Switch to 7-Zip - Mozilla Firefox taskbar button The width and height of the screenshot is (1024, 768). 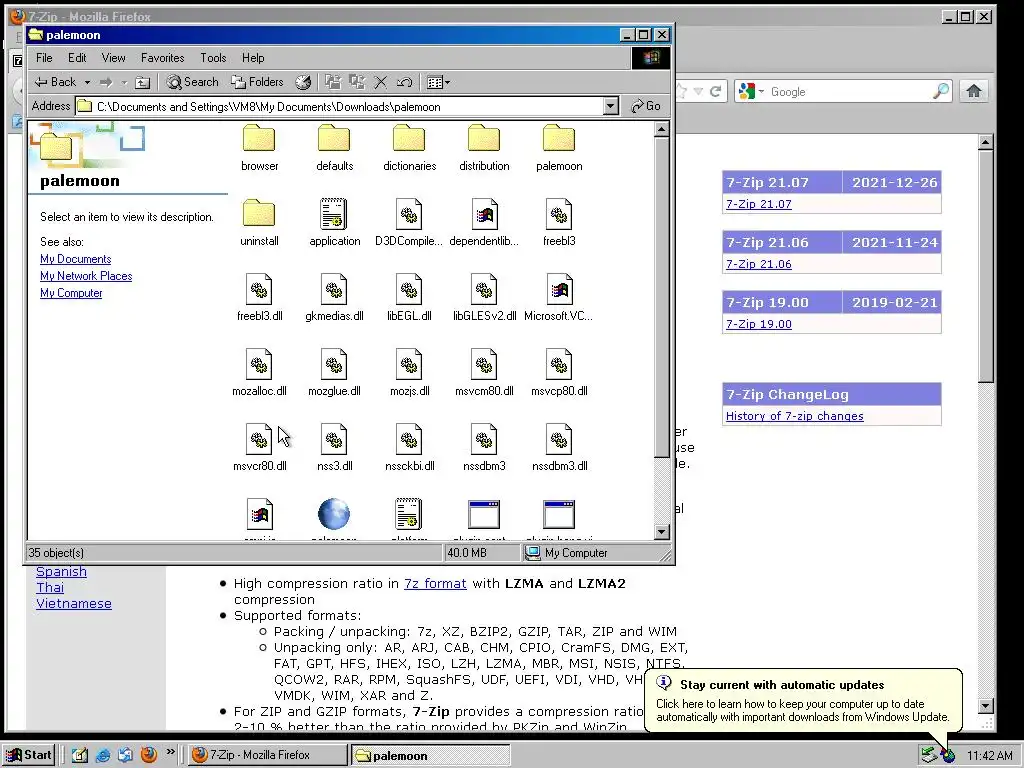pos(268,756)
